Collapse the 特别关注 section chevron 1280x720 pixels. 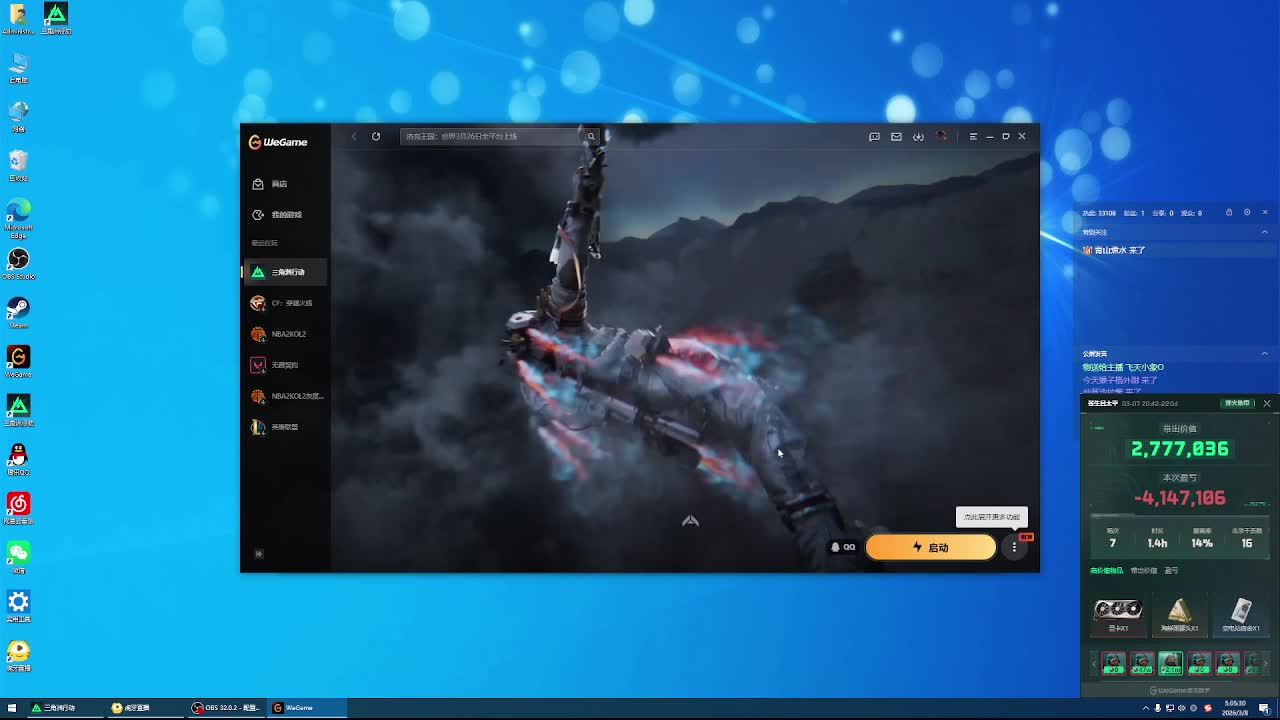(1264, 232)
